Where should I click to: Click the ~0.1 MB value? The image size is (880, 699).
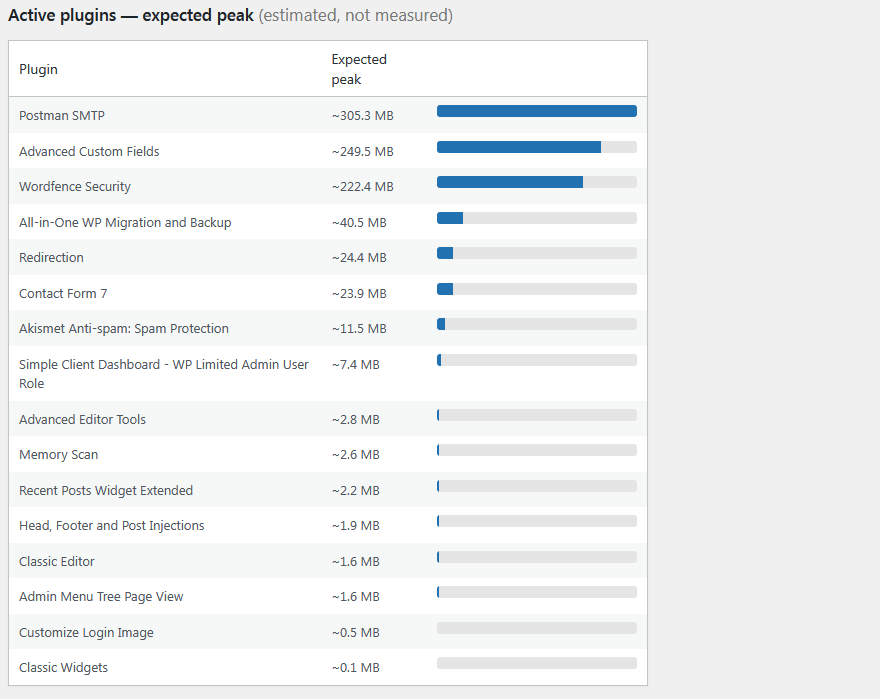pyautogui.click(x=356, y=668)
